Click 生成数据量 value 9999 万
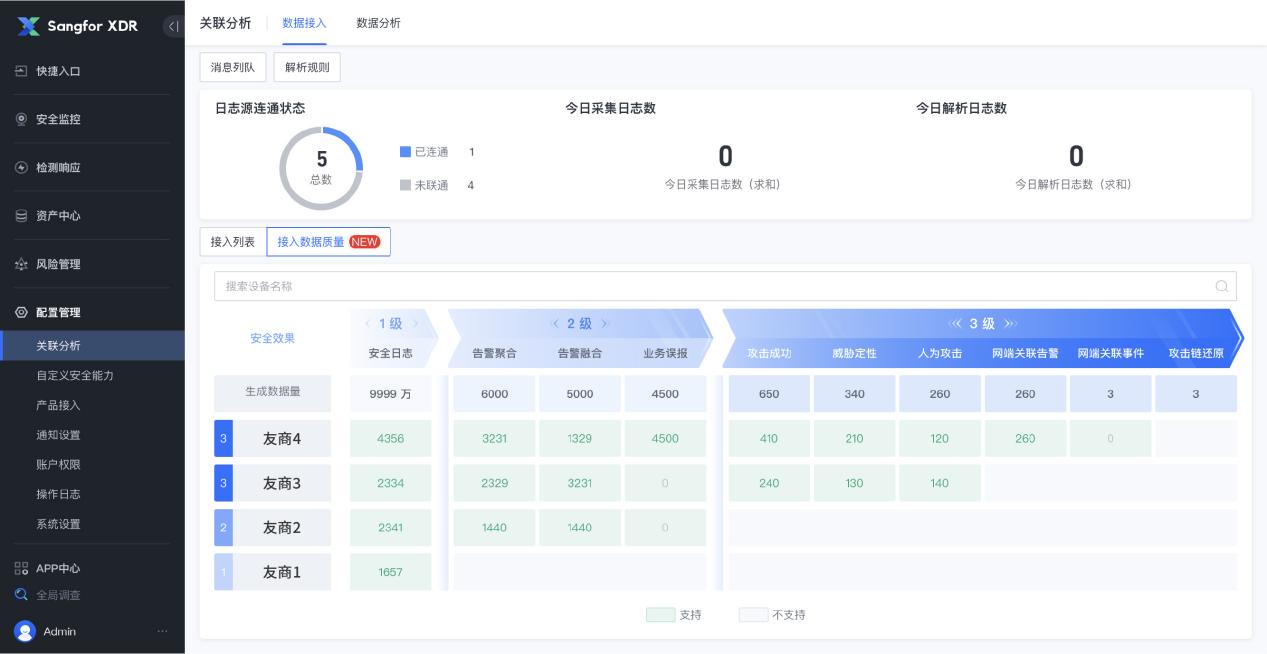1267x654 pixels. [391, 394]
